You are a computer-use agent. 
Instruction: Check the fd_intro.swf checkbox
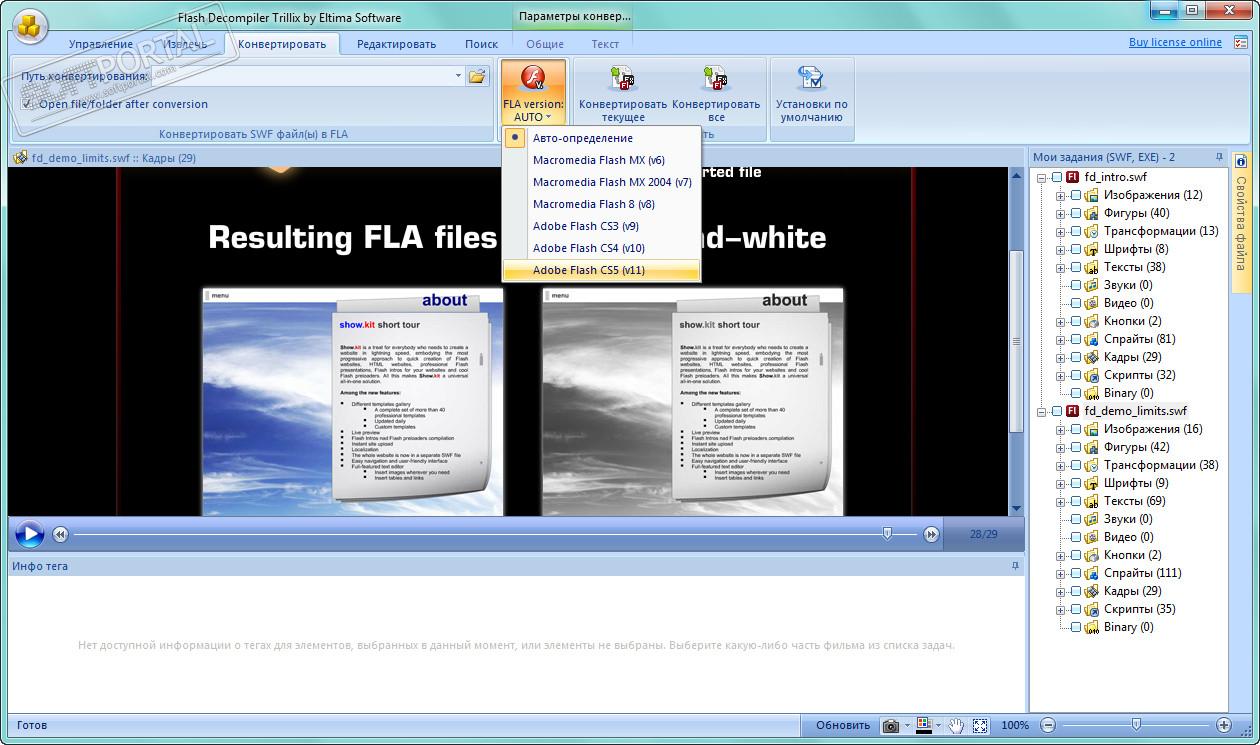tap(1057, 177)
